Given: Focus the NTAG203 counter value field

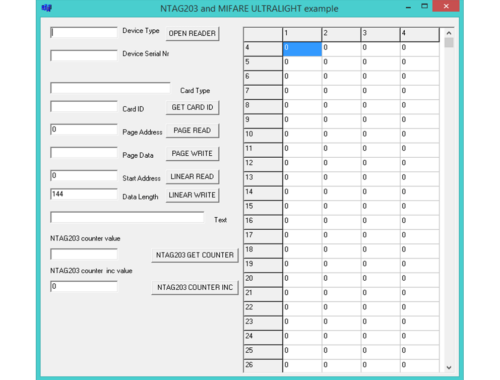Looking at the screenshot, I should click(x=84, y=254).
